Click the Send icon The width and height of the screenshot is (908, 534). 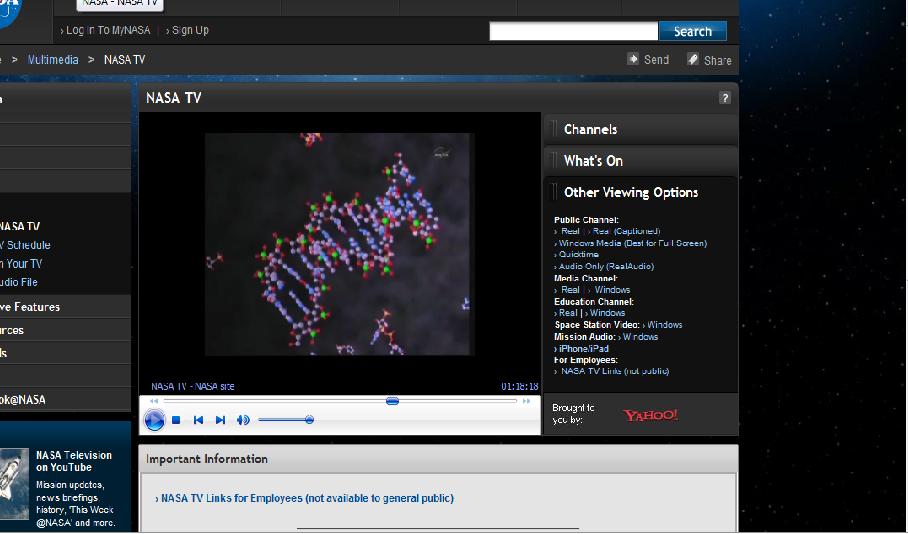coord(633,58)
